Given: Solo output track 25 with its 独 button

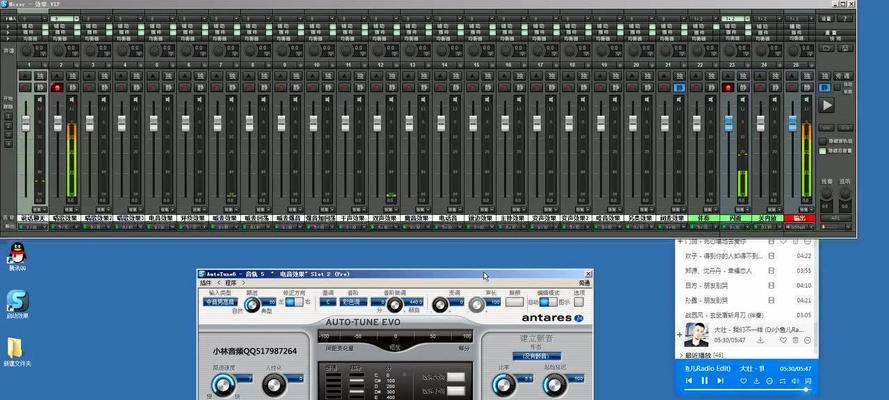Looking at the screenshot, I should [x=807, y=76].
